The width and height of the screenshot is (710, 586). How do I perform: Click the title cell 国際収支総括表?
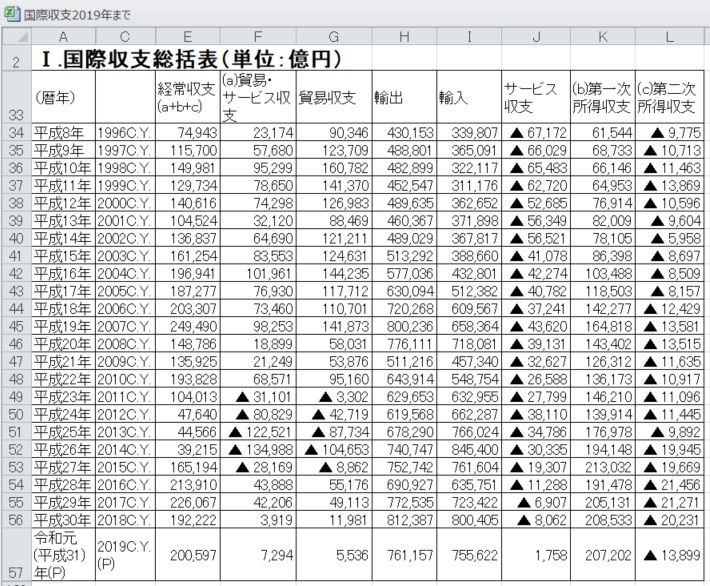191,59
